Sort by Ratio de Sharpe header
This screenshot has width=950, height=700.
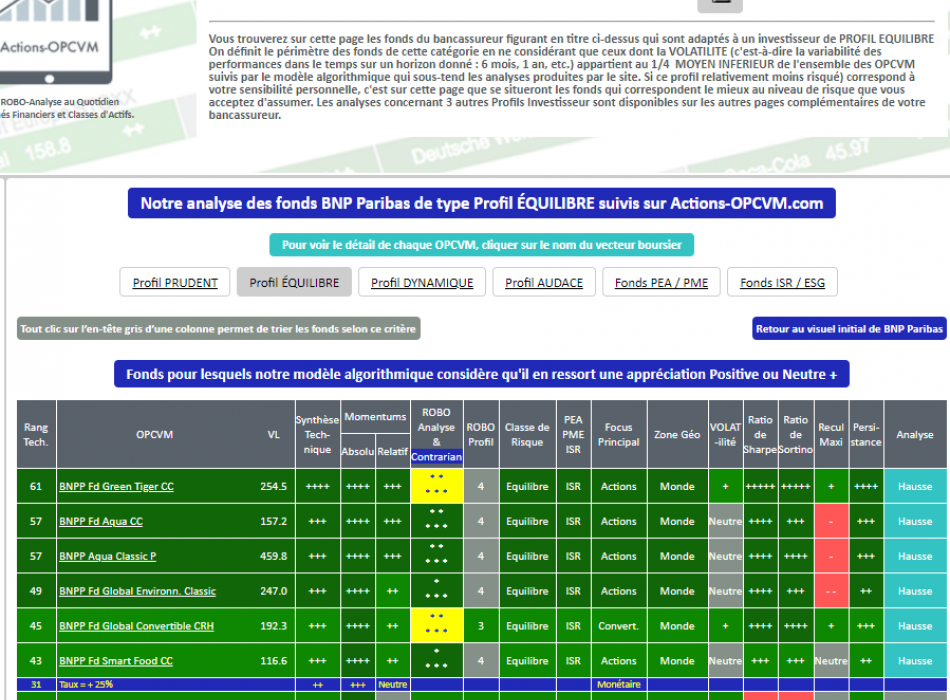(x=760, y=434)
